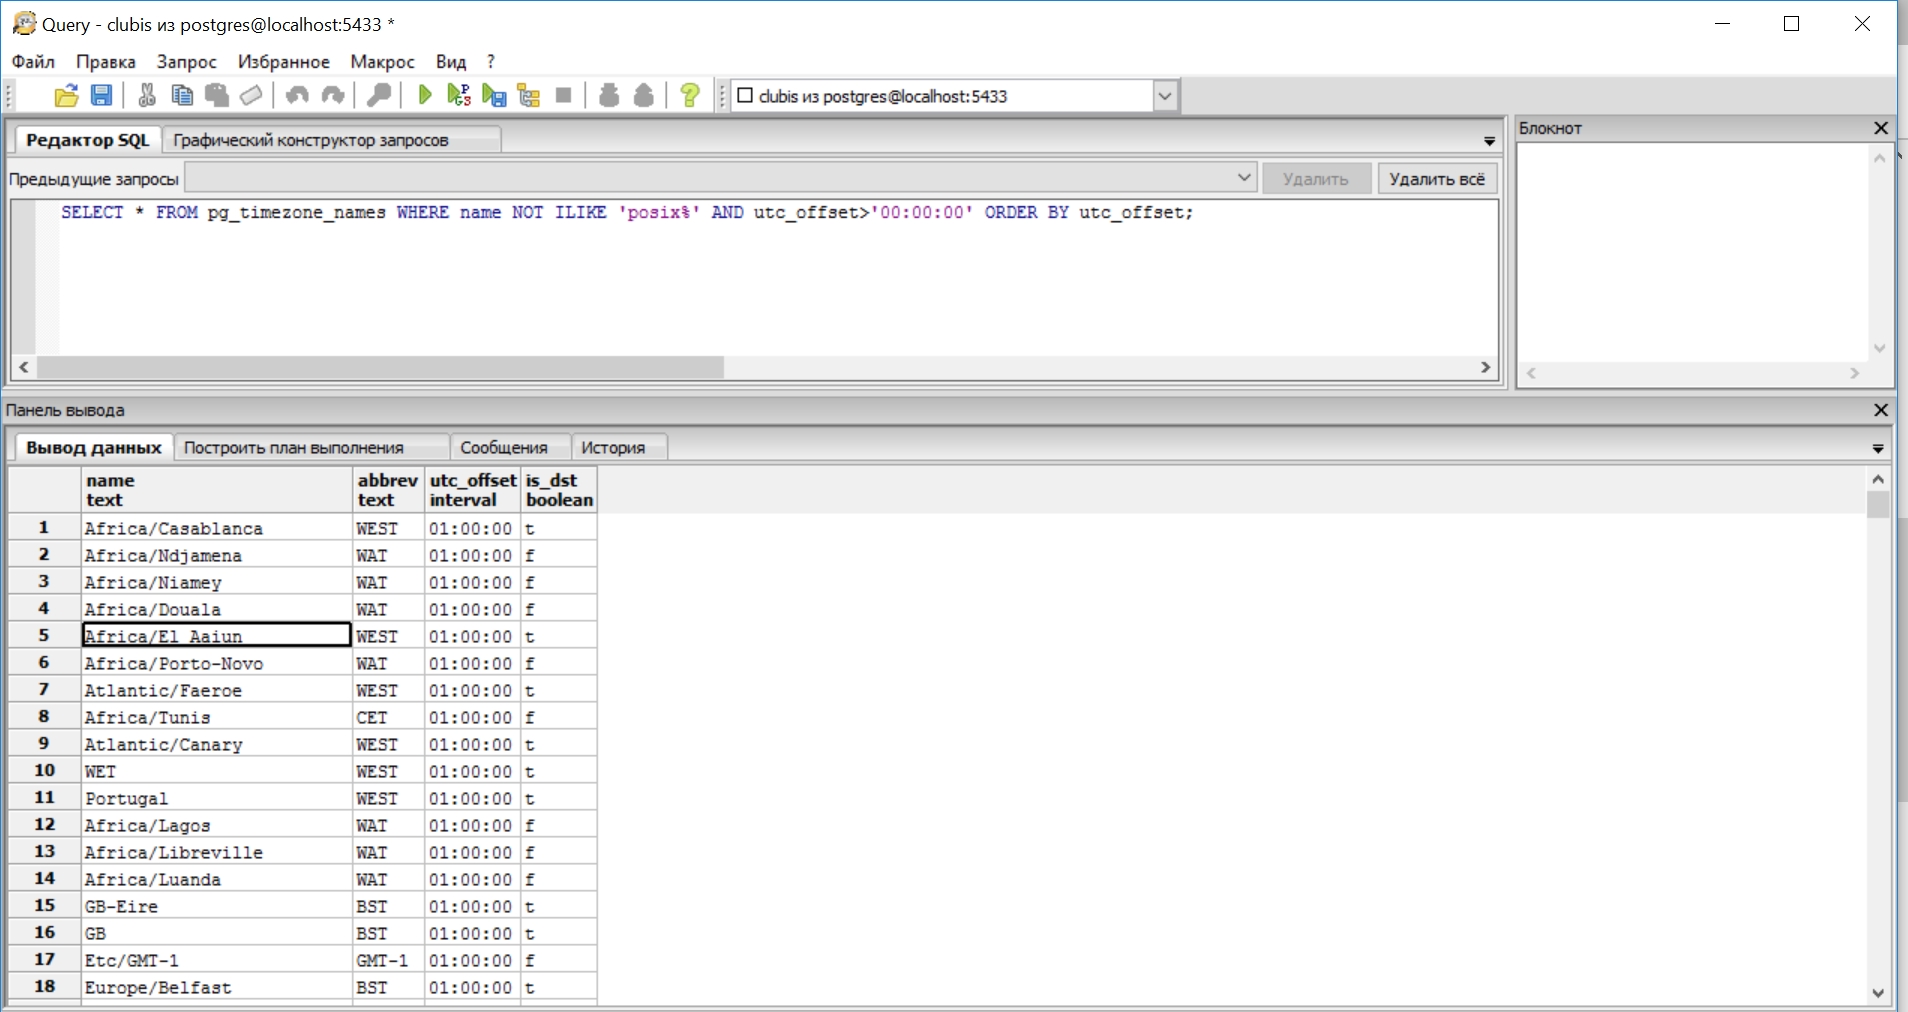
Task: Select the Вывод данных tab
Action: (x=94, y=447)
